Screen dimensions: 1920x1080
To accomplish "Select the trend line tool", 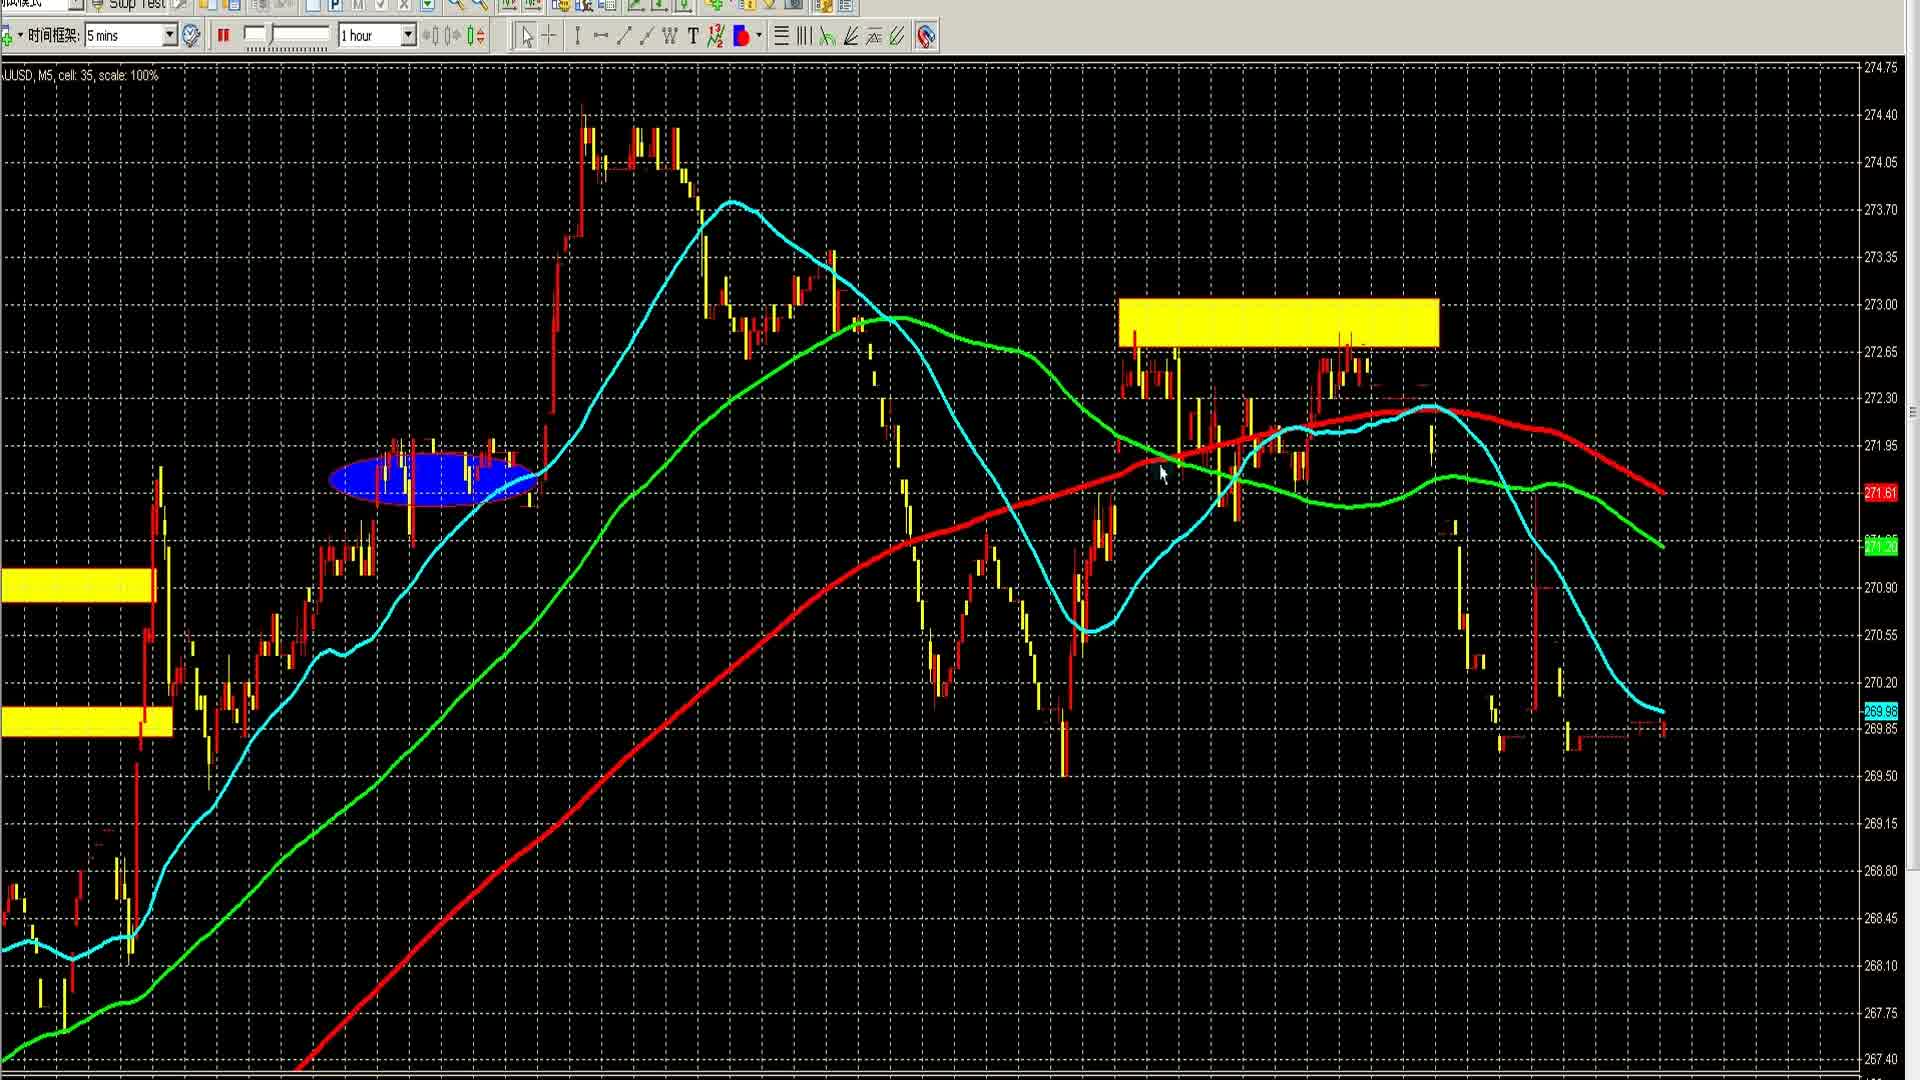I will (x=624, y=37).
